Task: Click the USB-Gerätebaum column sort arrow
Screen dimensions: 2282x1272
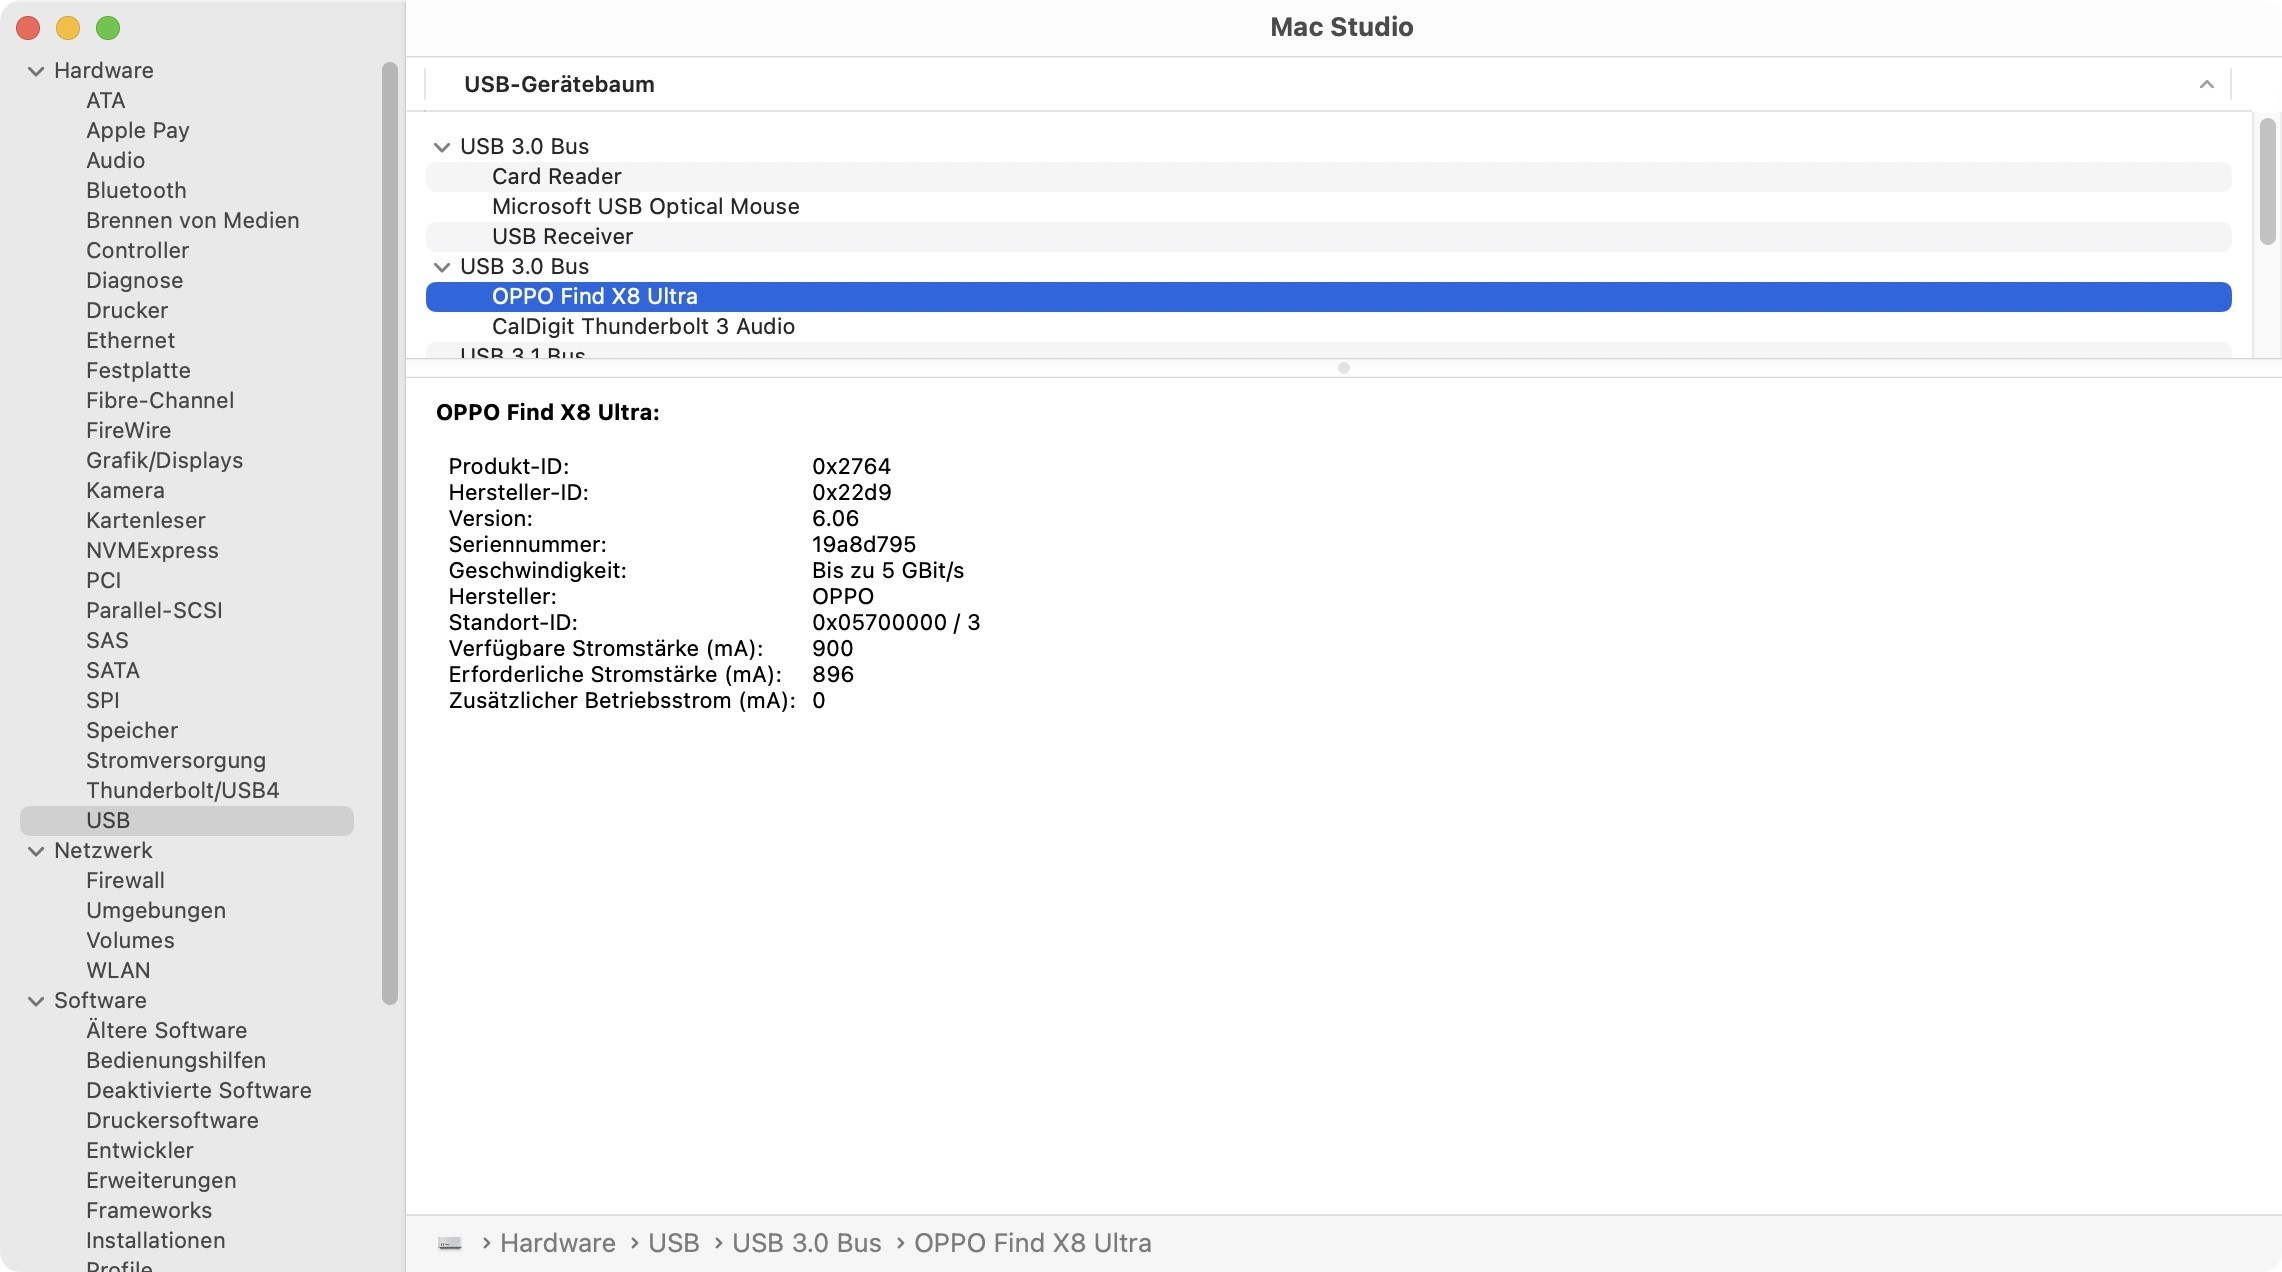Action: point(2206,85)
